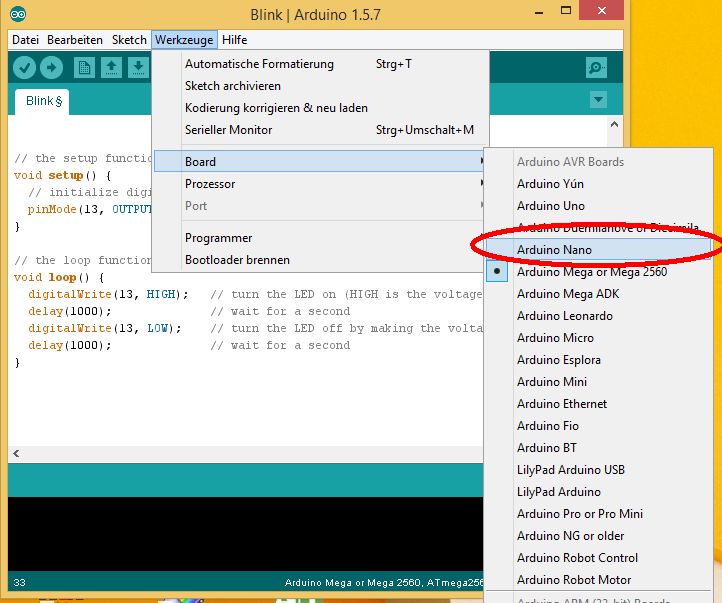722x603 pixels.
Task: Click the Verify checkmark icon
Action: pos(24,68)
